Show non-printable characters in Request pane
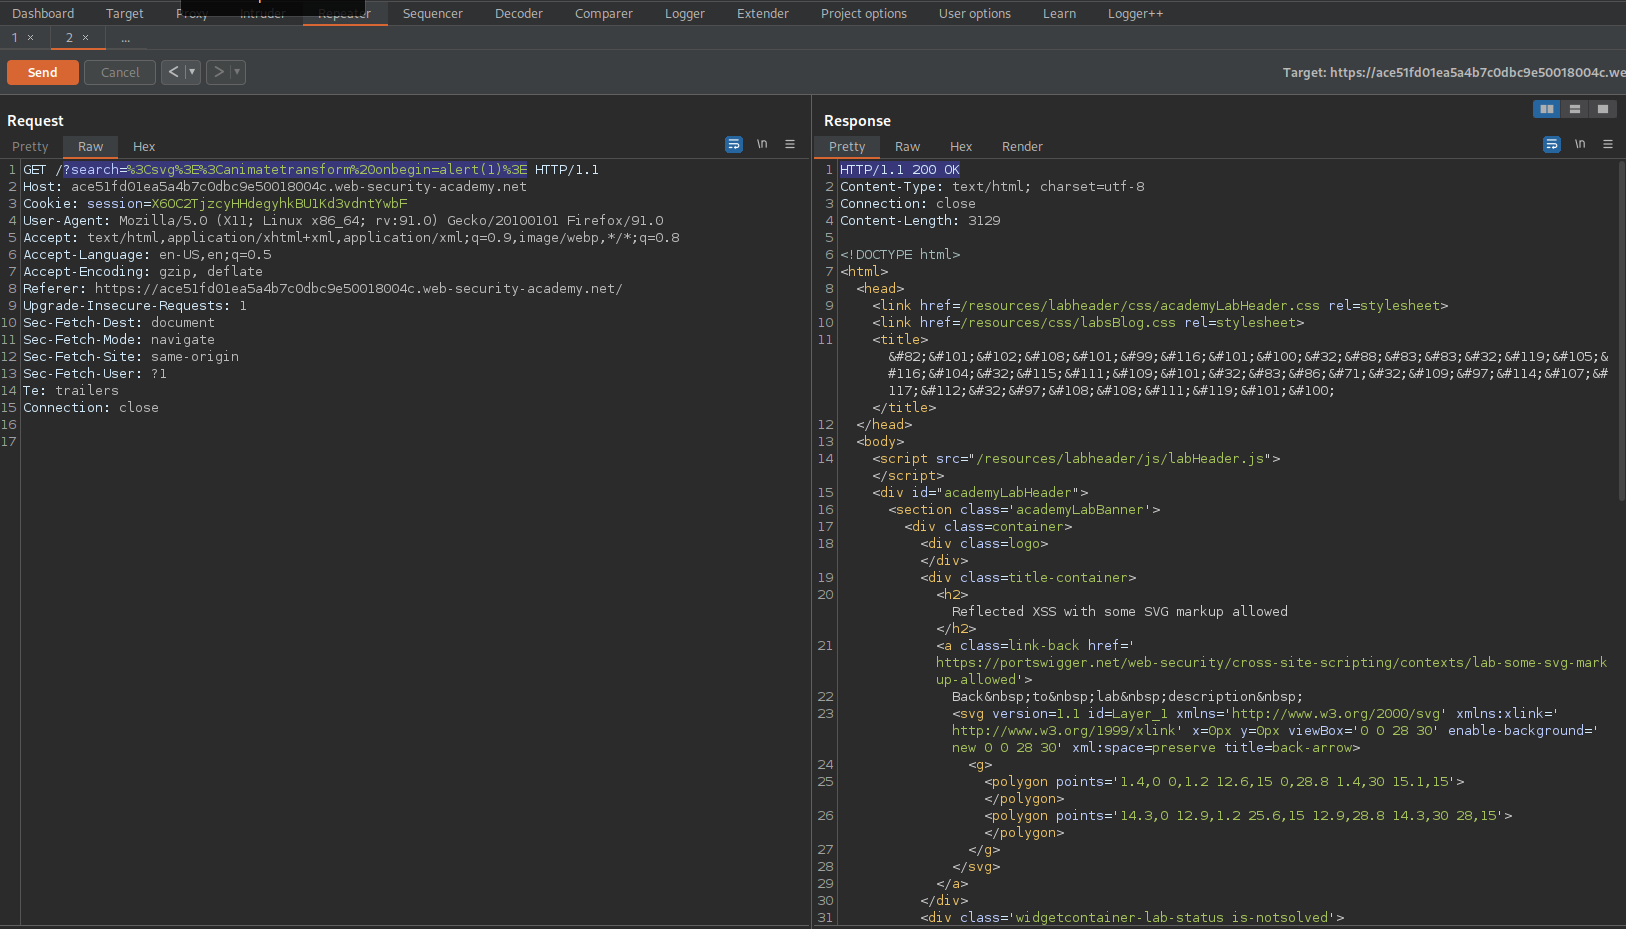Image resolution: width=1626 pixels, height=929 pixels. point(762,144)
